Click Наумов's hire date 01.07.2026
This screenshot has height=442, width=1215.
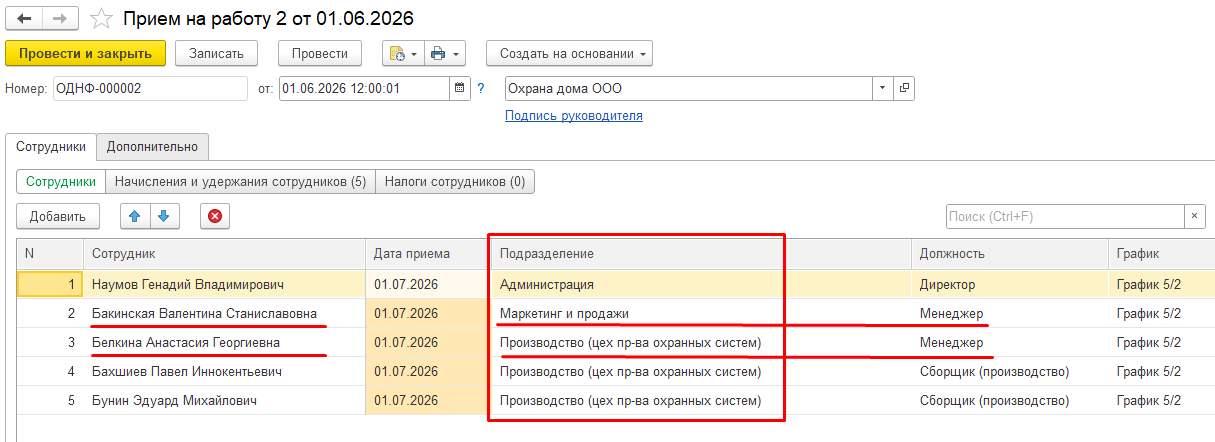coord(427,285)
